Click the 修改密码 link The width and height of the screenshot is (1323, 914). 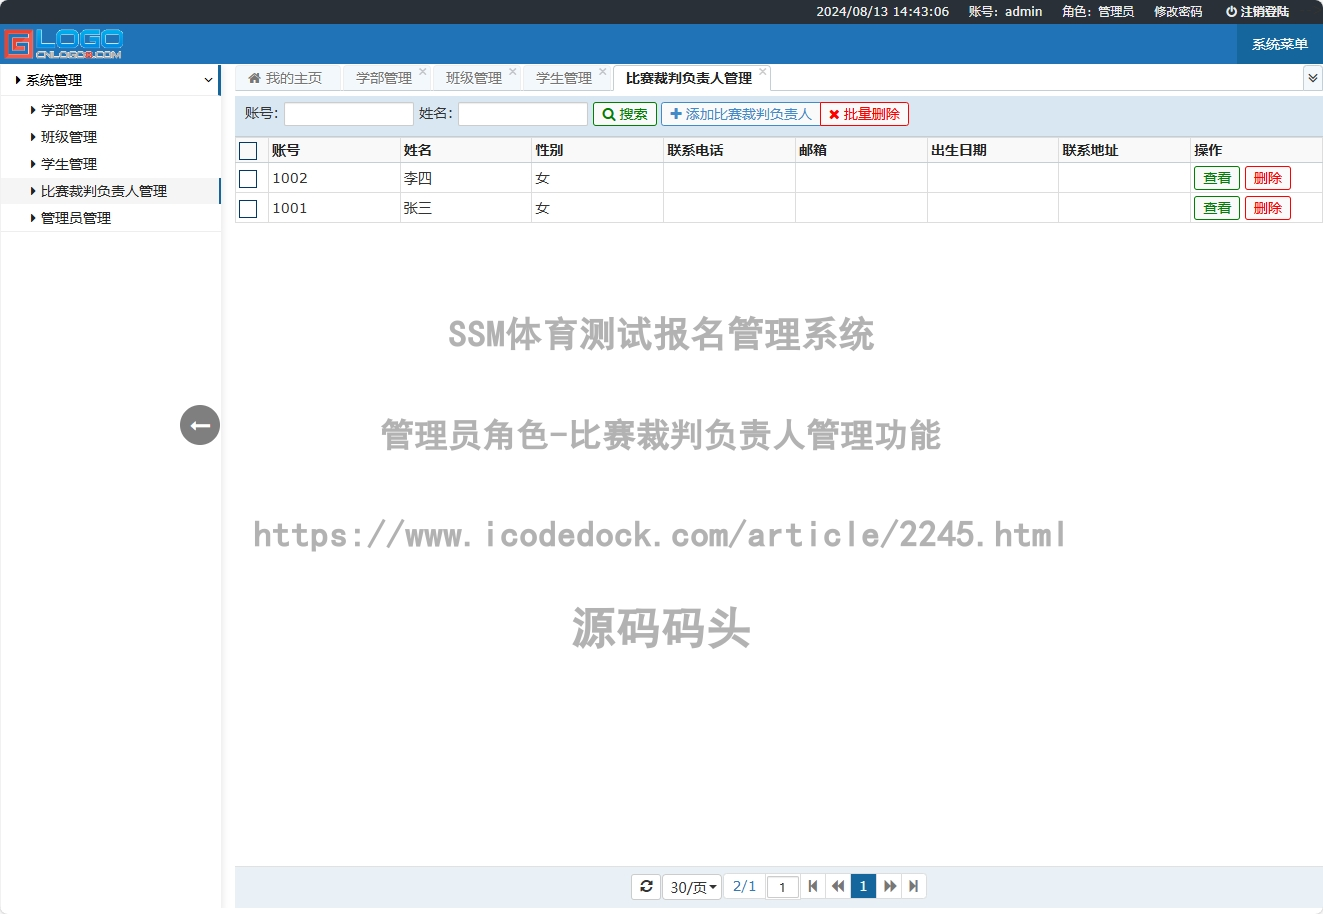(x=1178, y=12)
